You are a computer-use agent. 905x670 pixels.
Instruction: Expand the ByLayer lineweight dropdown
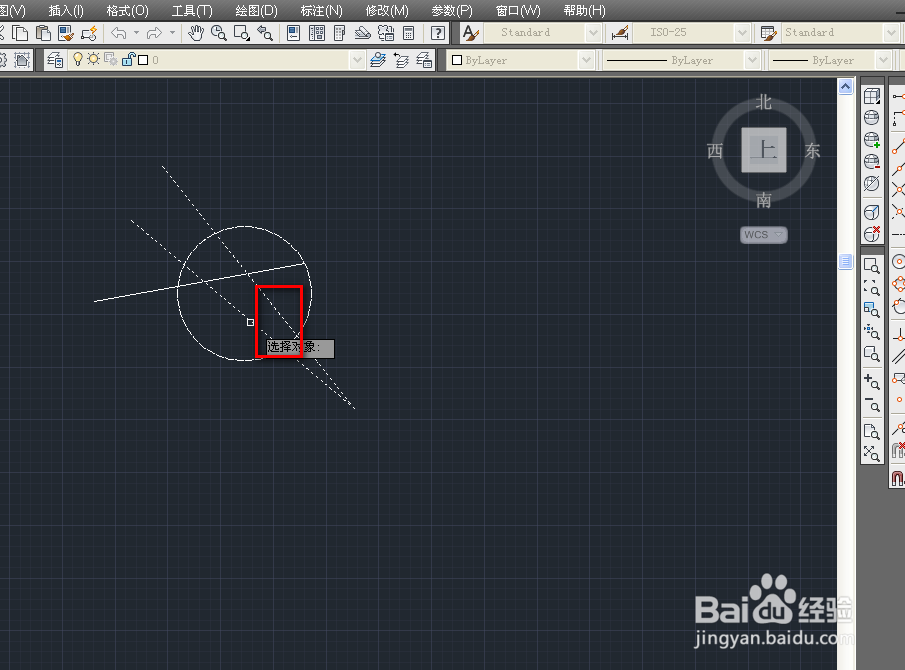pyautogui.click(x=883, y=60)
